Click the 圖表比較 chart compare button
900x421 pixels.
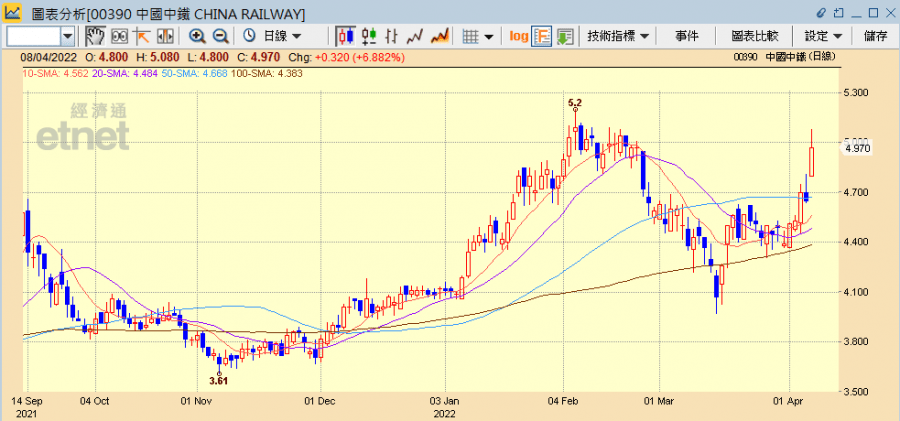755,36
